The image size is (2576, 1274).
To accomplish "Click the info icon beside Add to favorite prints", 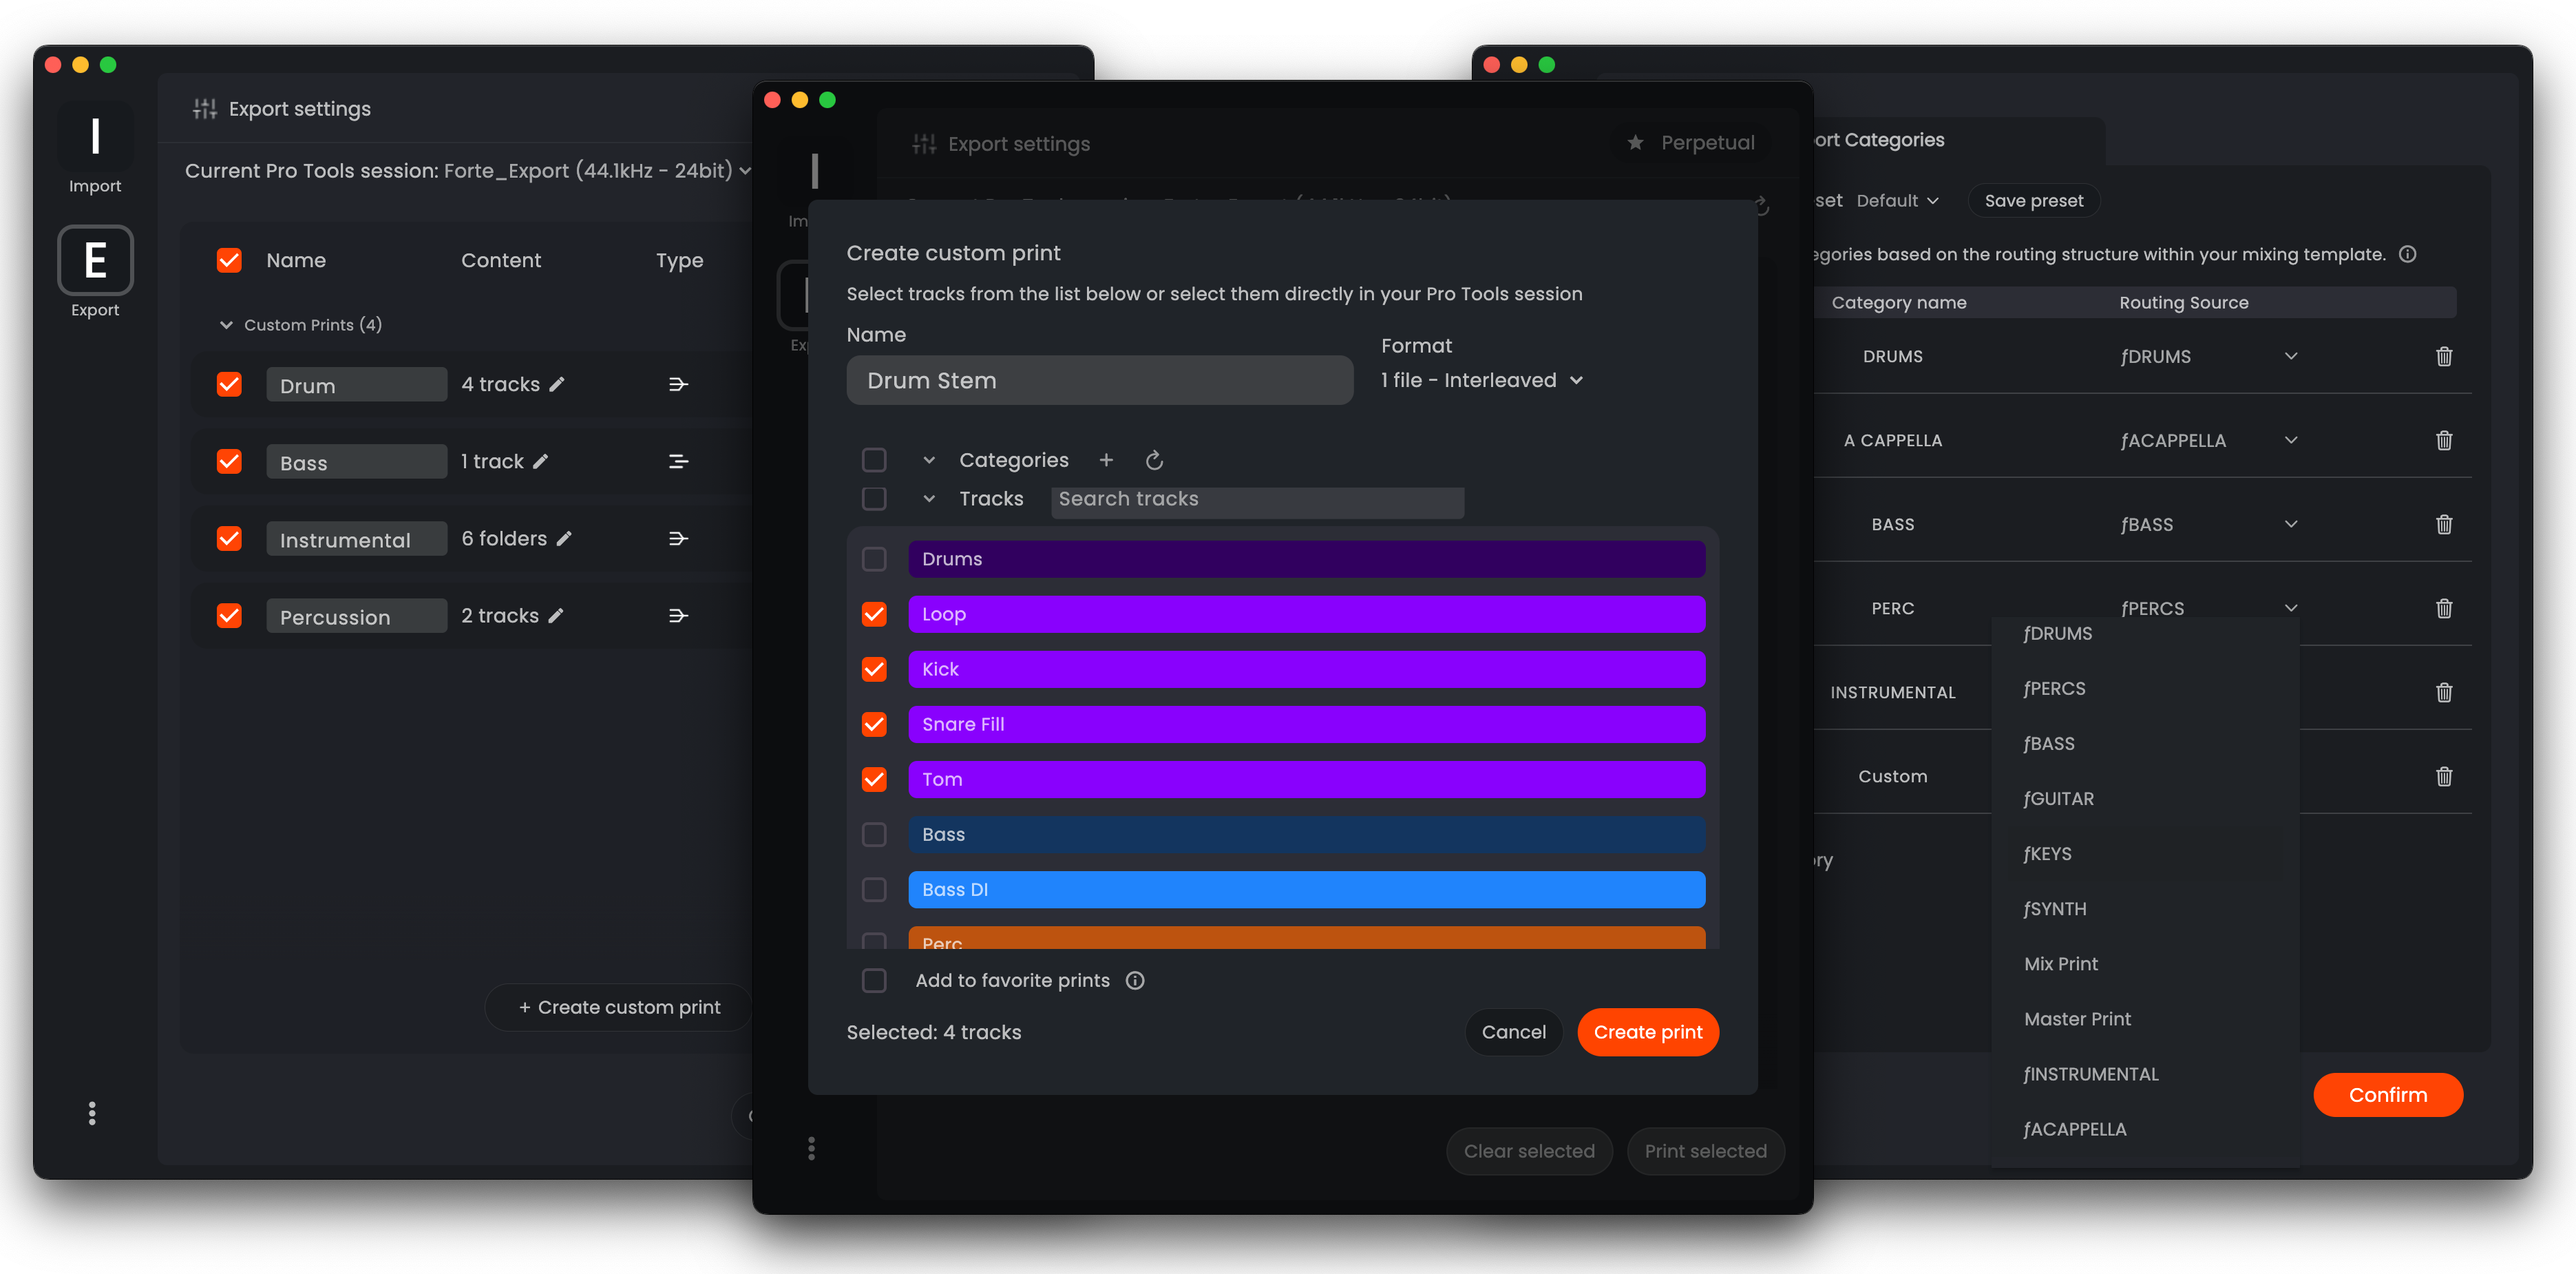I will [x=1134, y=980].
